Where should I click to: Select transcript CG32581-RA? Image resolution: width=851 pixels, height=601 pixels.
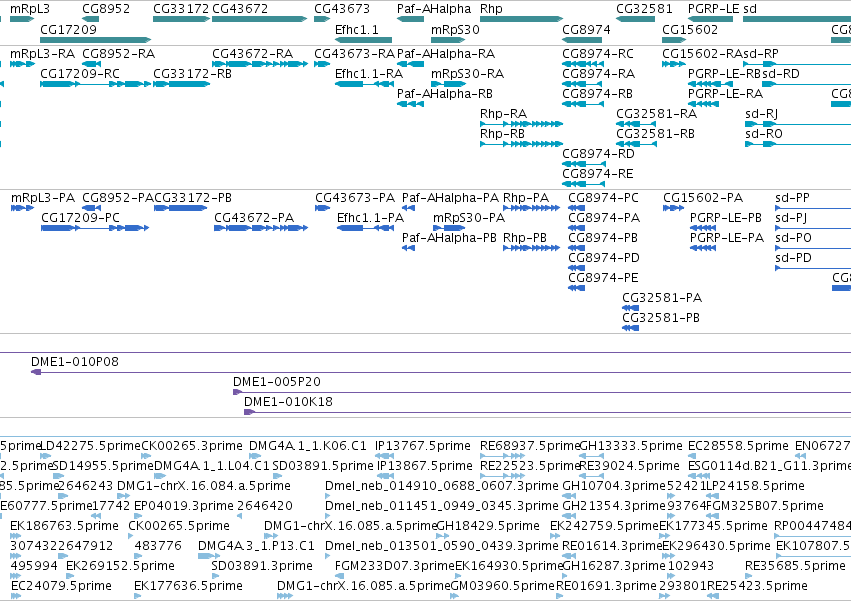tap(657, 113)
